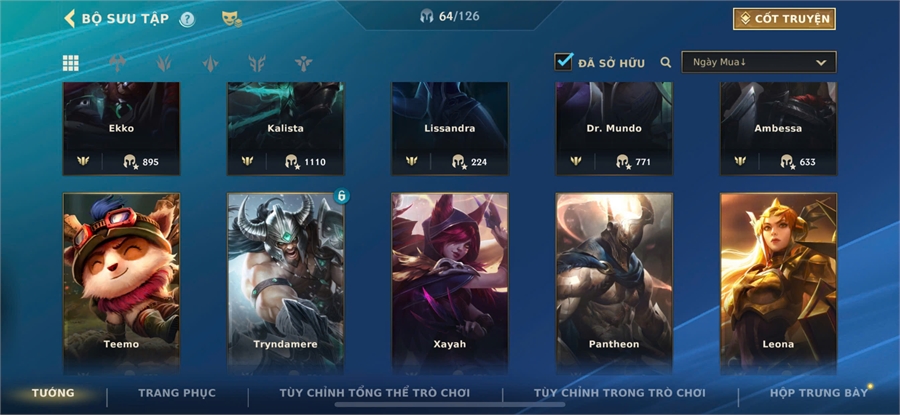Switch to the Trang Phục tab
The width and height of the screenshot is (900, 415).
[x=177, y=393]
